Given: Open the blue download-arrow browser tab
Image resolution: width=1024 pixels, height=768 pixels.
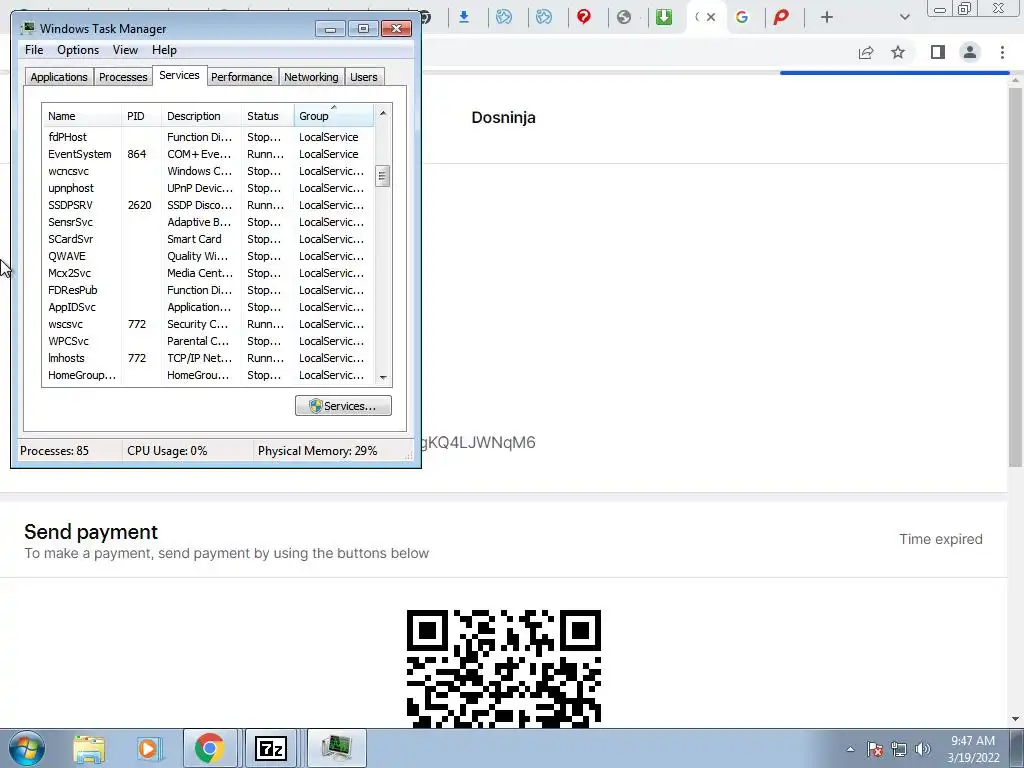Looking at the screenshot, I should pyautogui.click(x=464, y=17).
